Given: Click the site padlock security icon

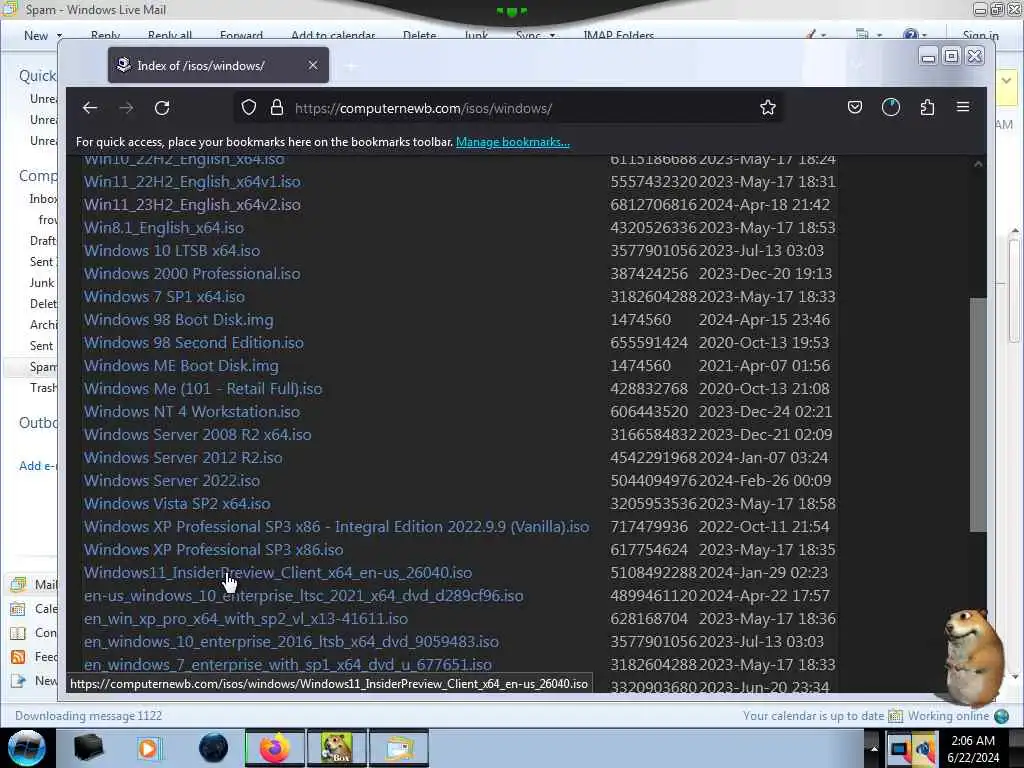Looking at the screenshot, I should 277,108.
